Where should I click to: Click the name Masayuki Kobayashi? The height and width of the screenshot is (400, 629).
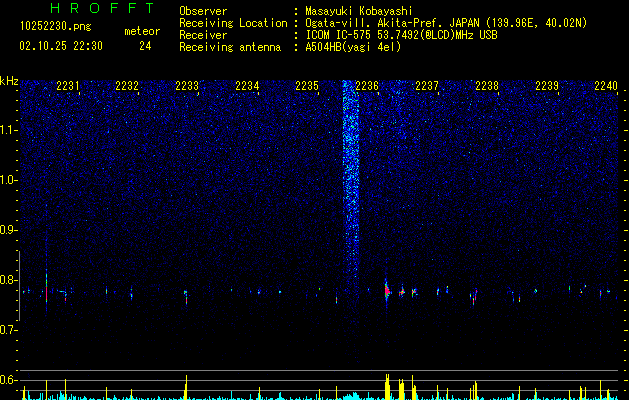pos(359,11)
